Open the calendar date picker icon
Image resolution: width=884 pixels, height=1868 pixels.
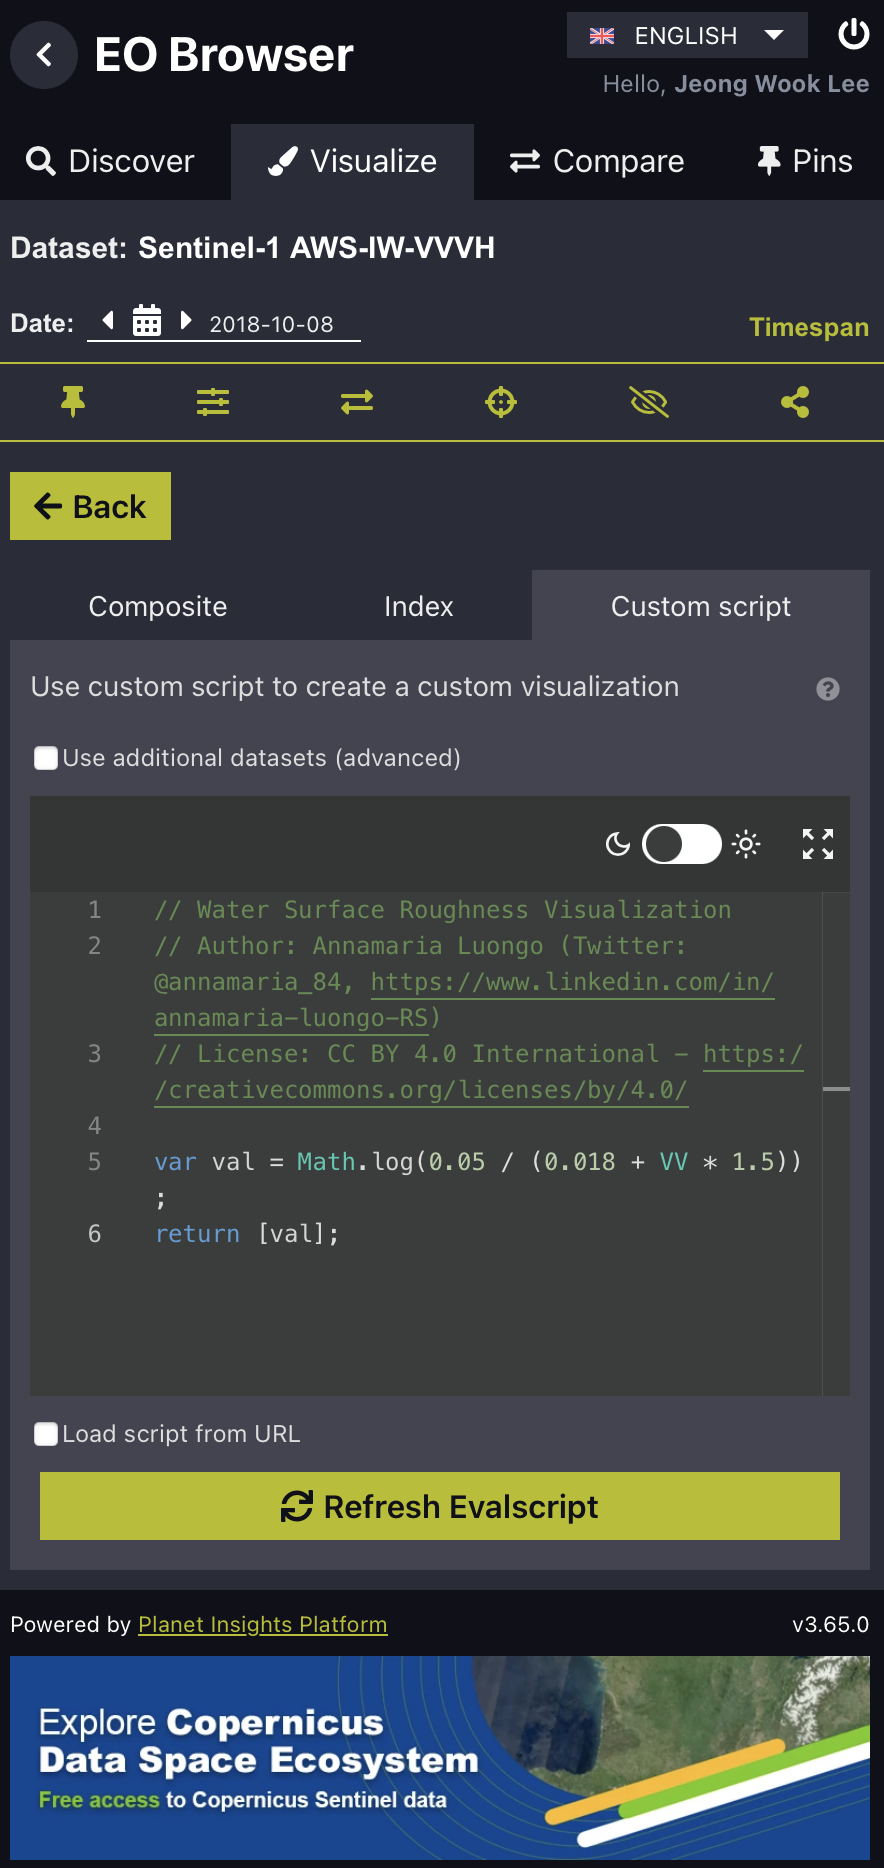147,321
